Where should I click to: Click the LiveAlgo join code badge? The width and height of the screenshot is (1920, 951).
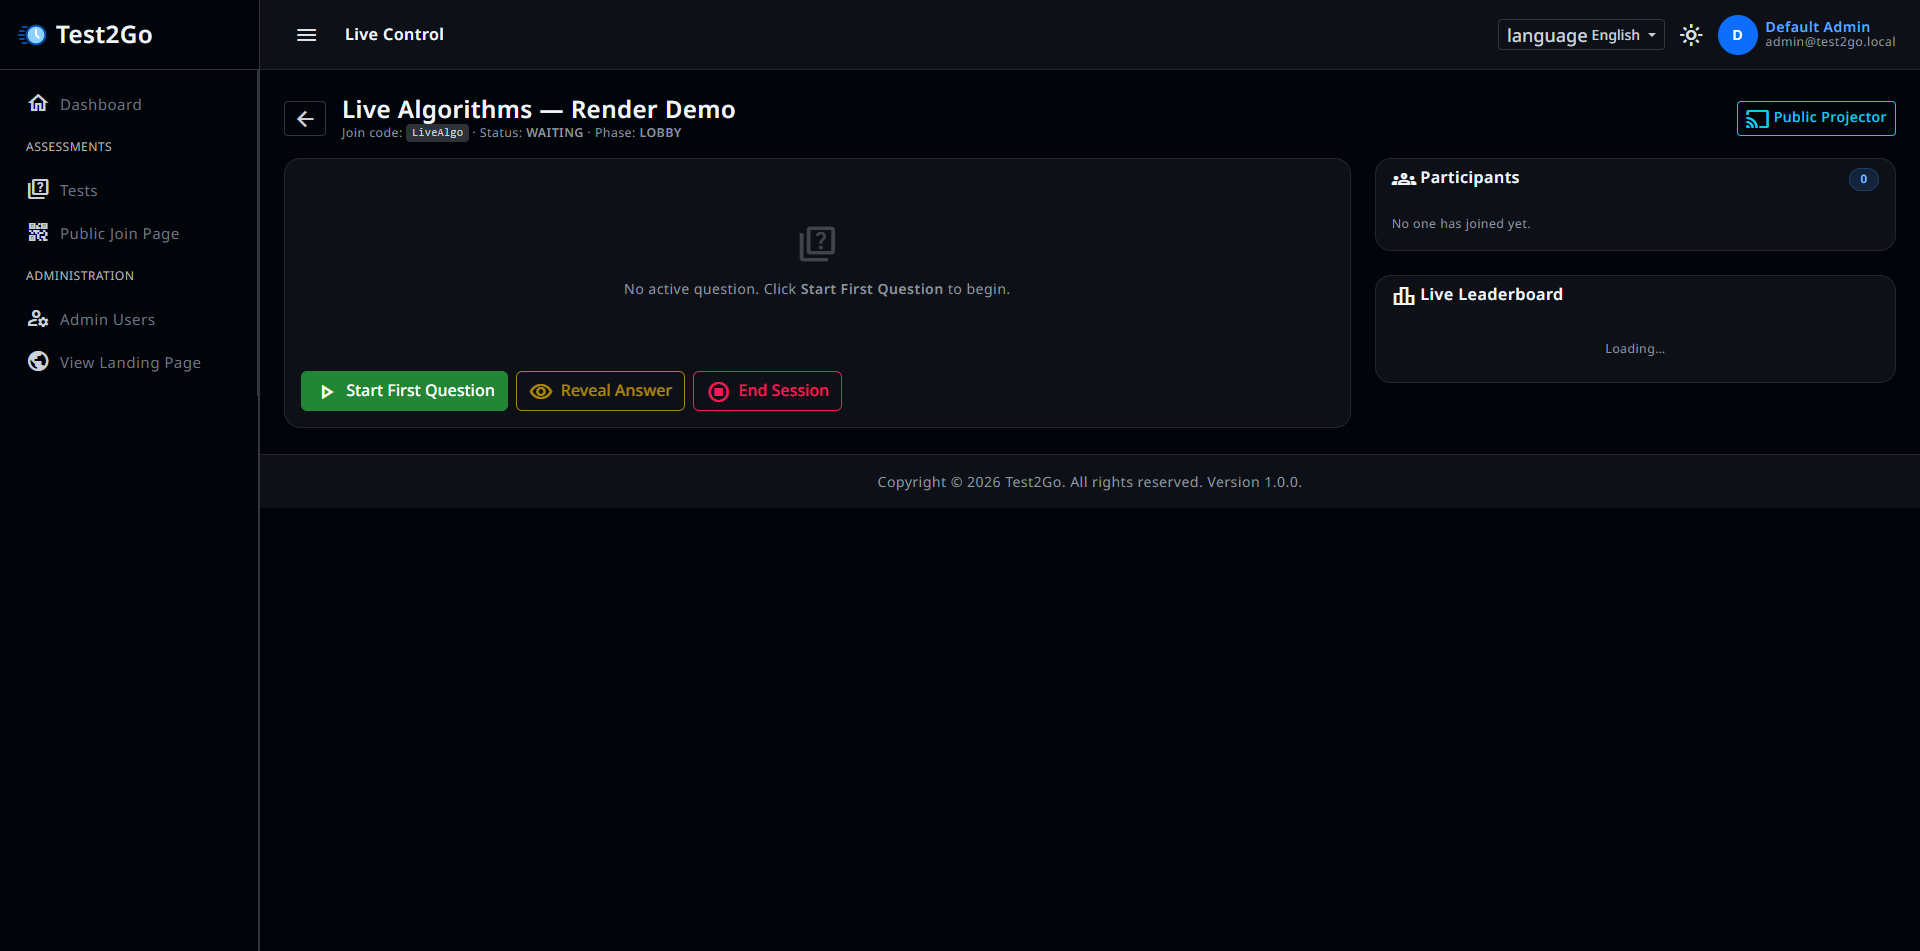coord(437,133)
